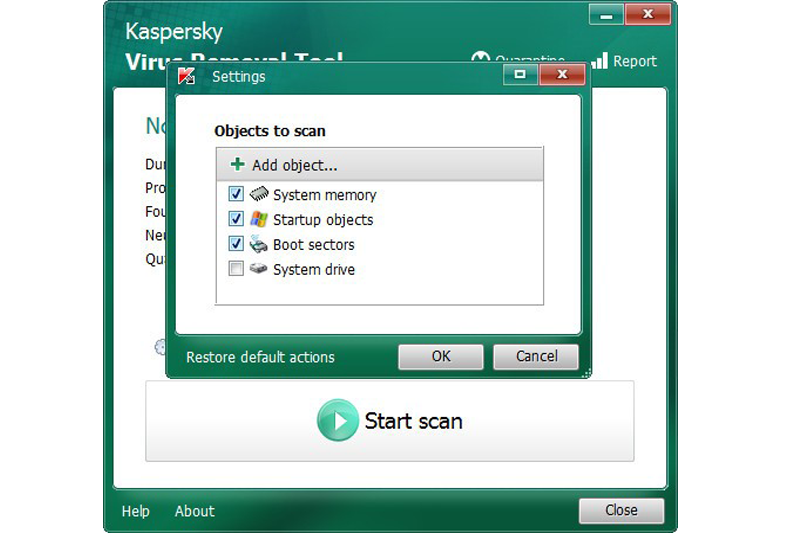Select the System memory label text

tap(324, 195)
